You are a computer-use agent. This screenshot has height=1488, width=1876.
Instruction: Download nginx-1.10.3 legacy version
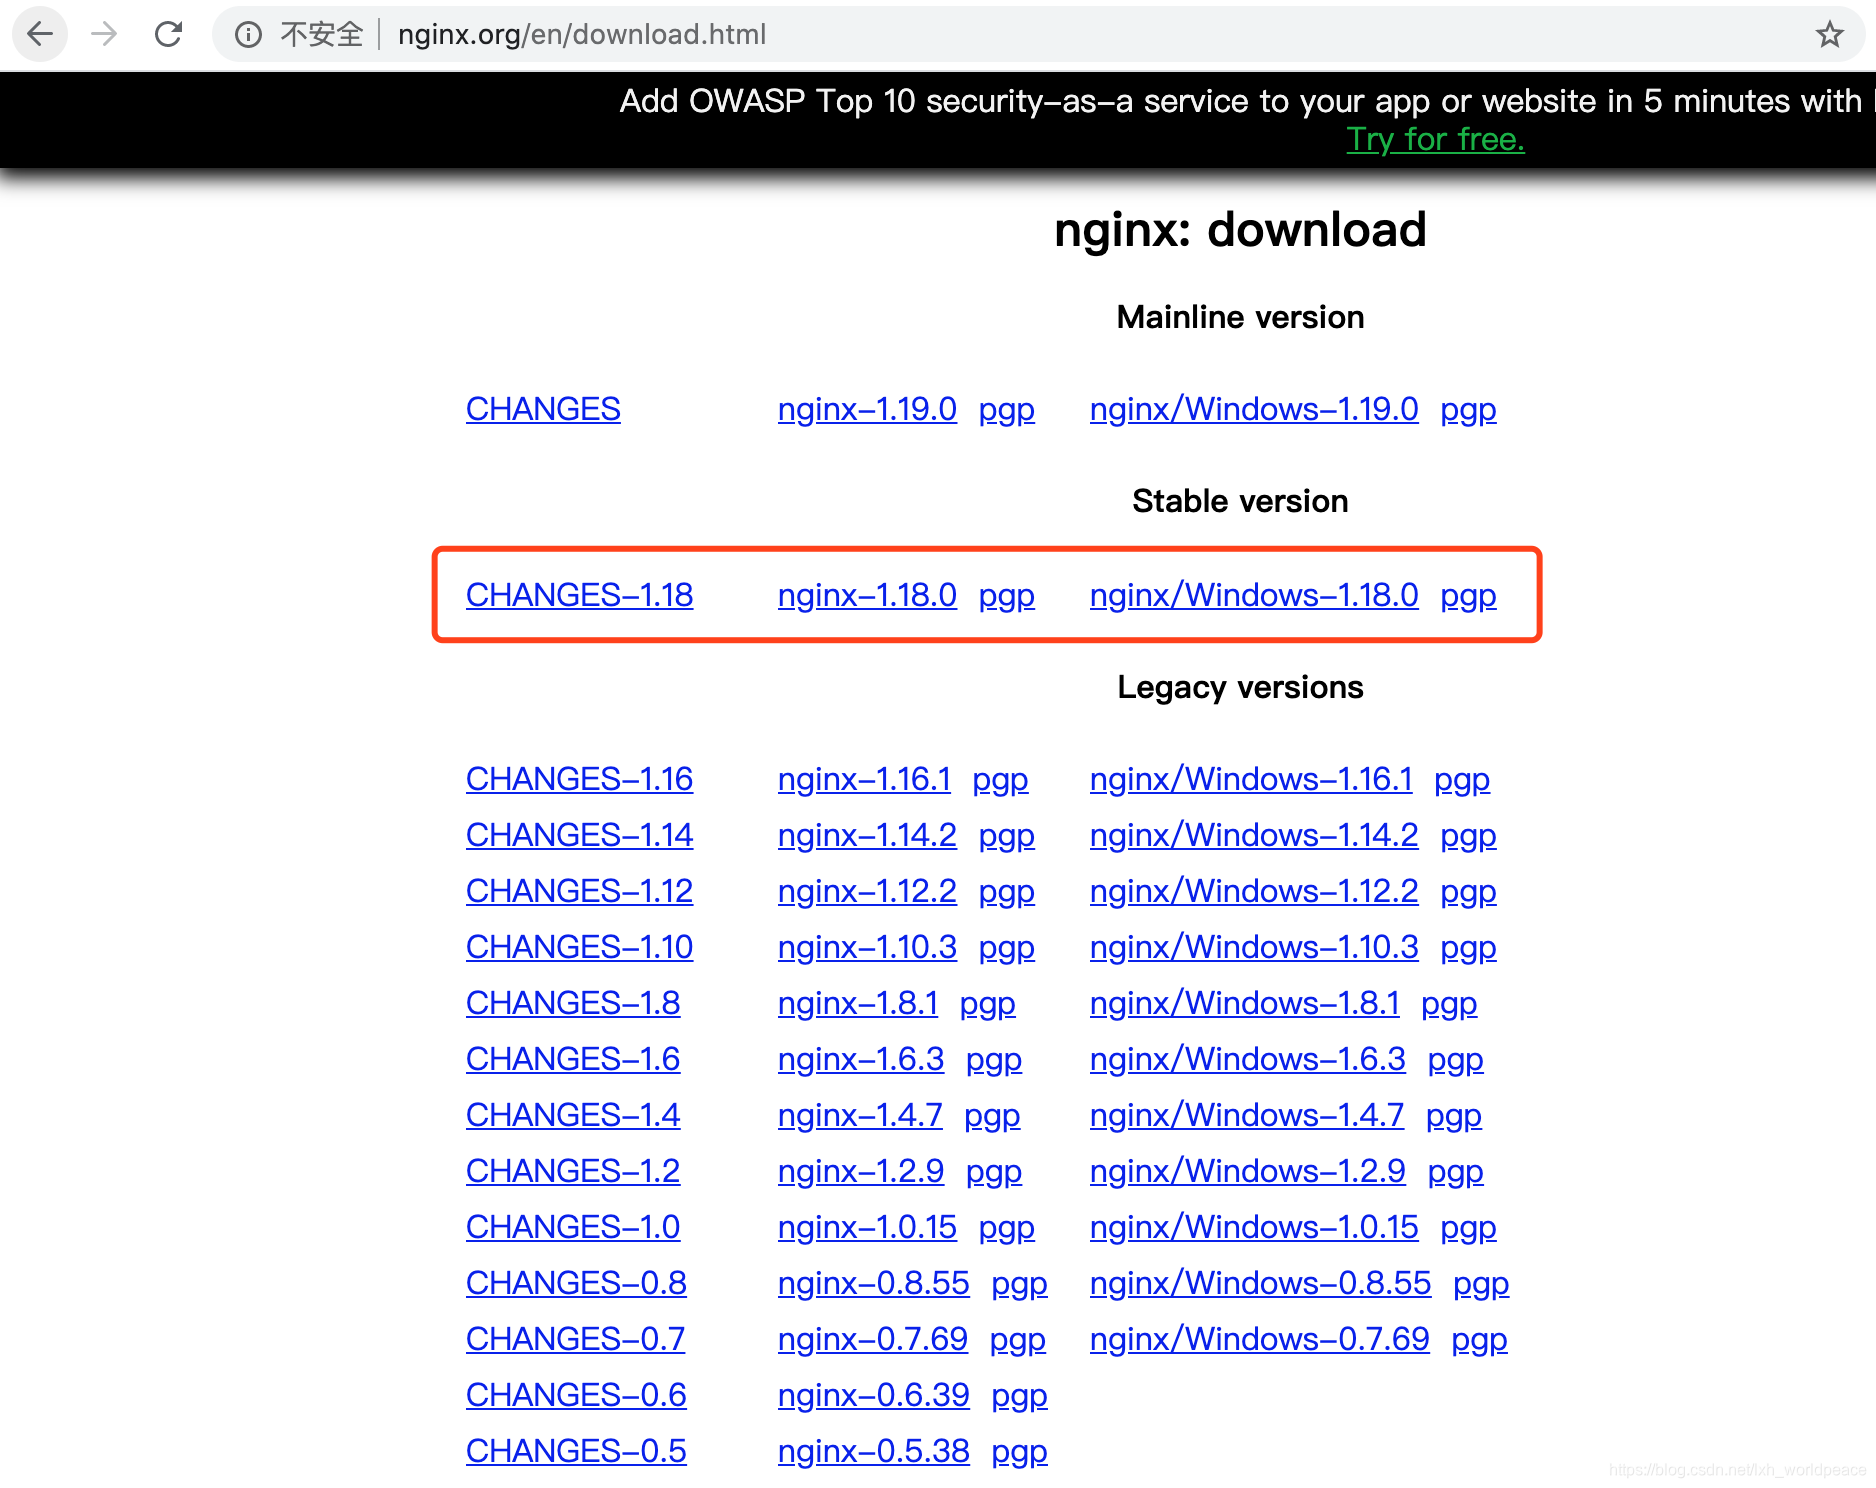click(866, 946)
